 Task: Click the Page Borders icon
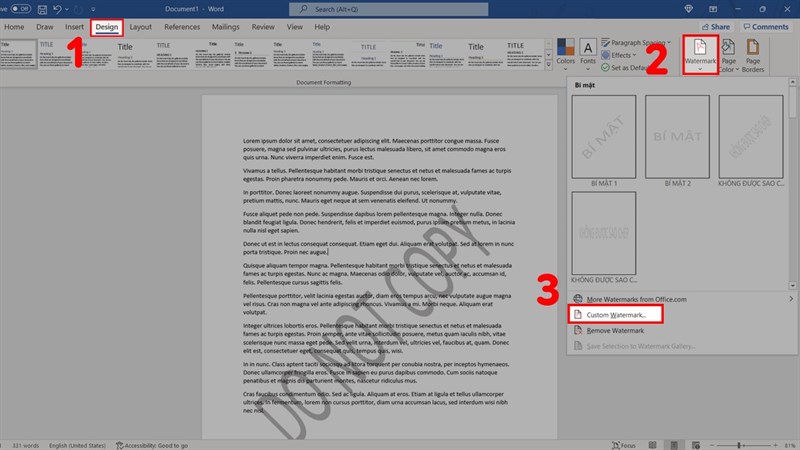coord(753,55)
